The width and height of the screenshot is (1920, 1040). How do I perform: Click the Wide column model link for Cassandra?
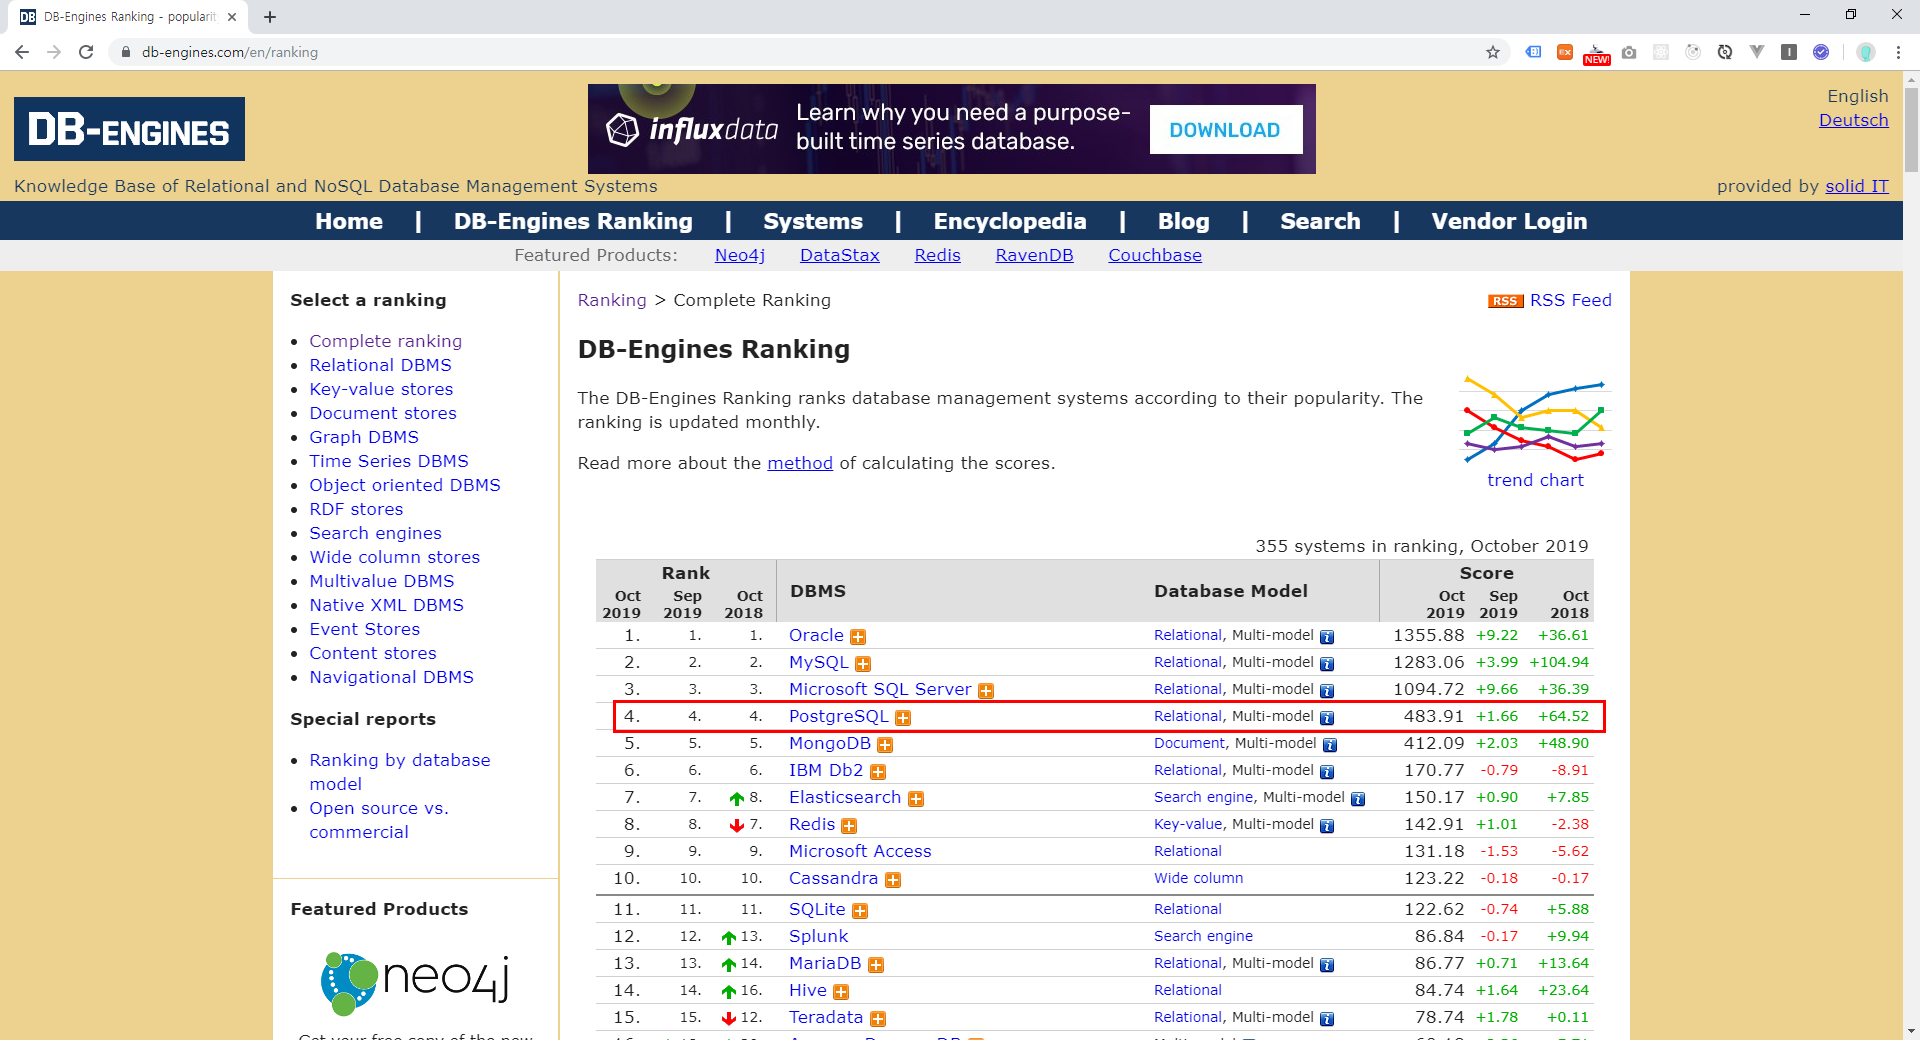point(1198,878)
